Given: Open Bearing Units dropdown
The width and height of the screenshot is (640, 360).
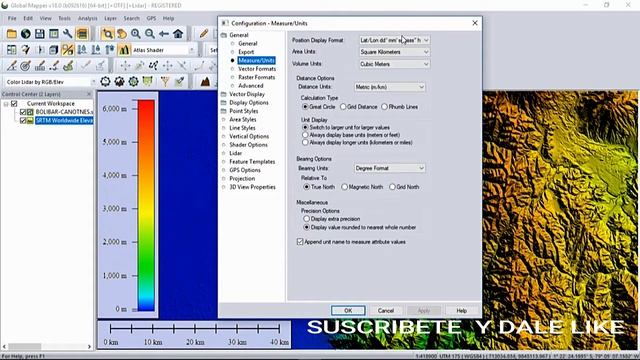Looking at the screenshot, I should (x=389, y=168).
